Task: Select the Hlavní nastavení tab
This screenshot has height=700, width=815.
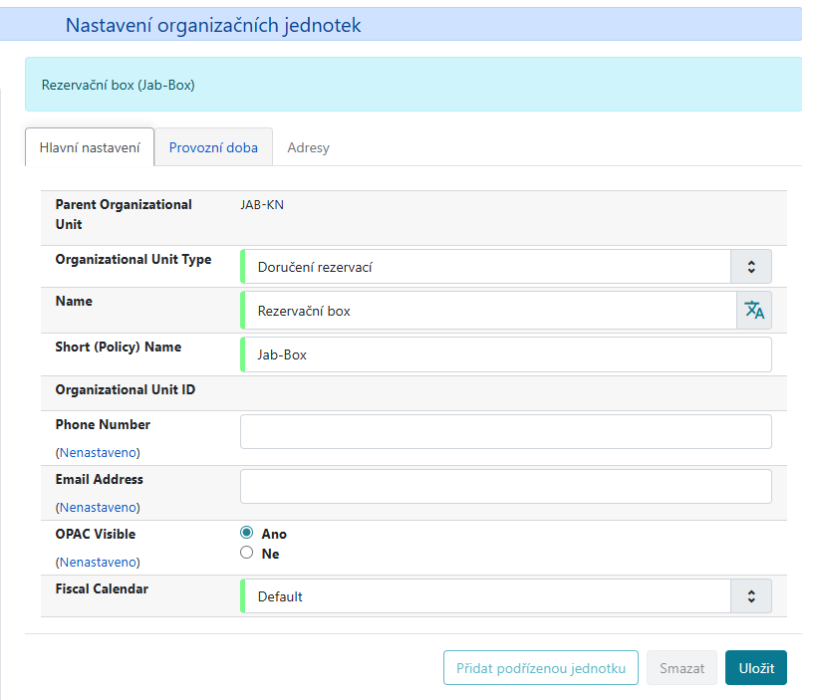Action: [x=90, y=147]
